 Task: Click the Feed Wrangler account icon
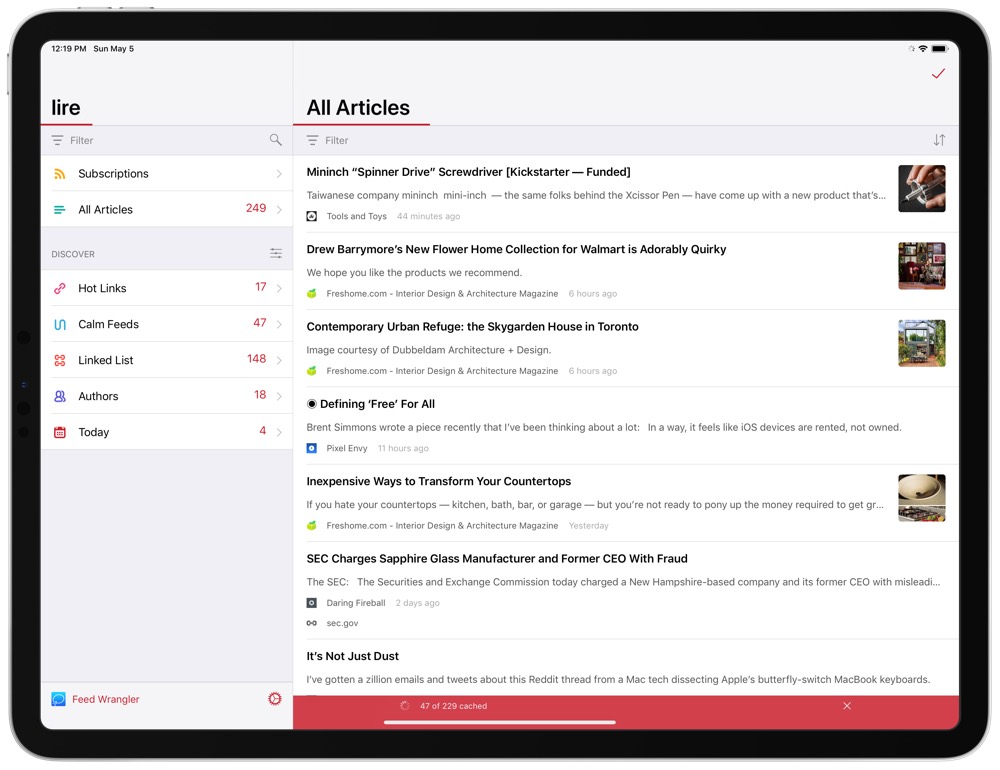coord(59,699)
